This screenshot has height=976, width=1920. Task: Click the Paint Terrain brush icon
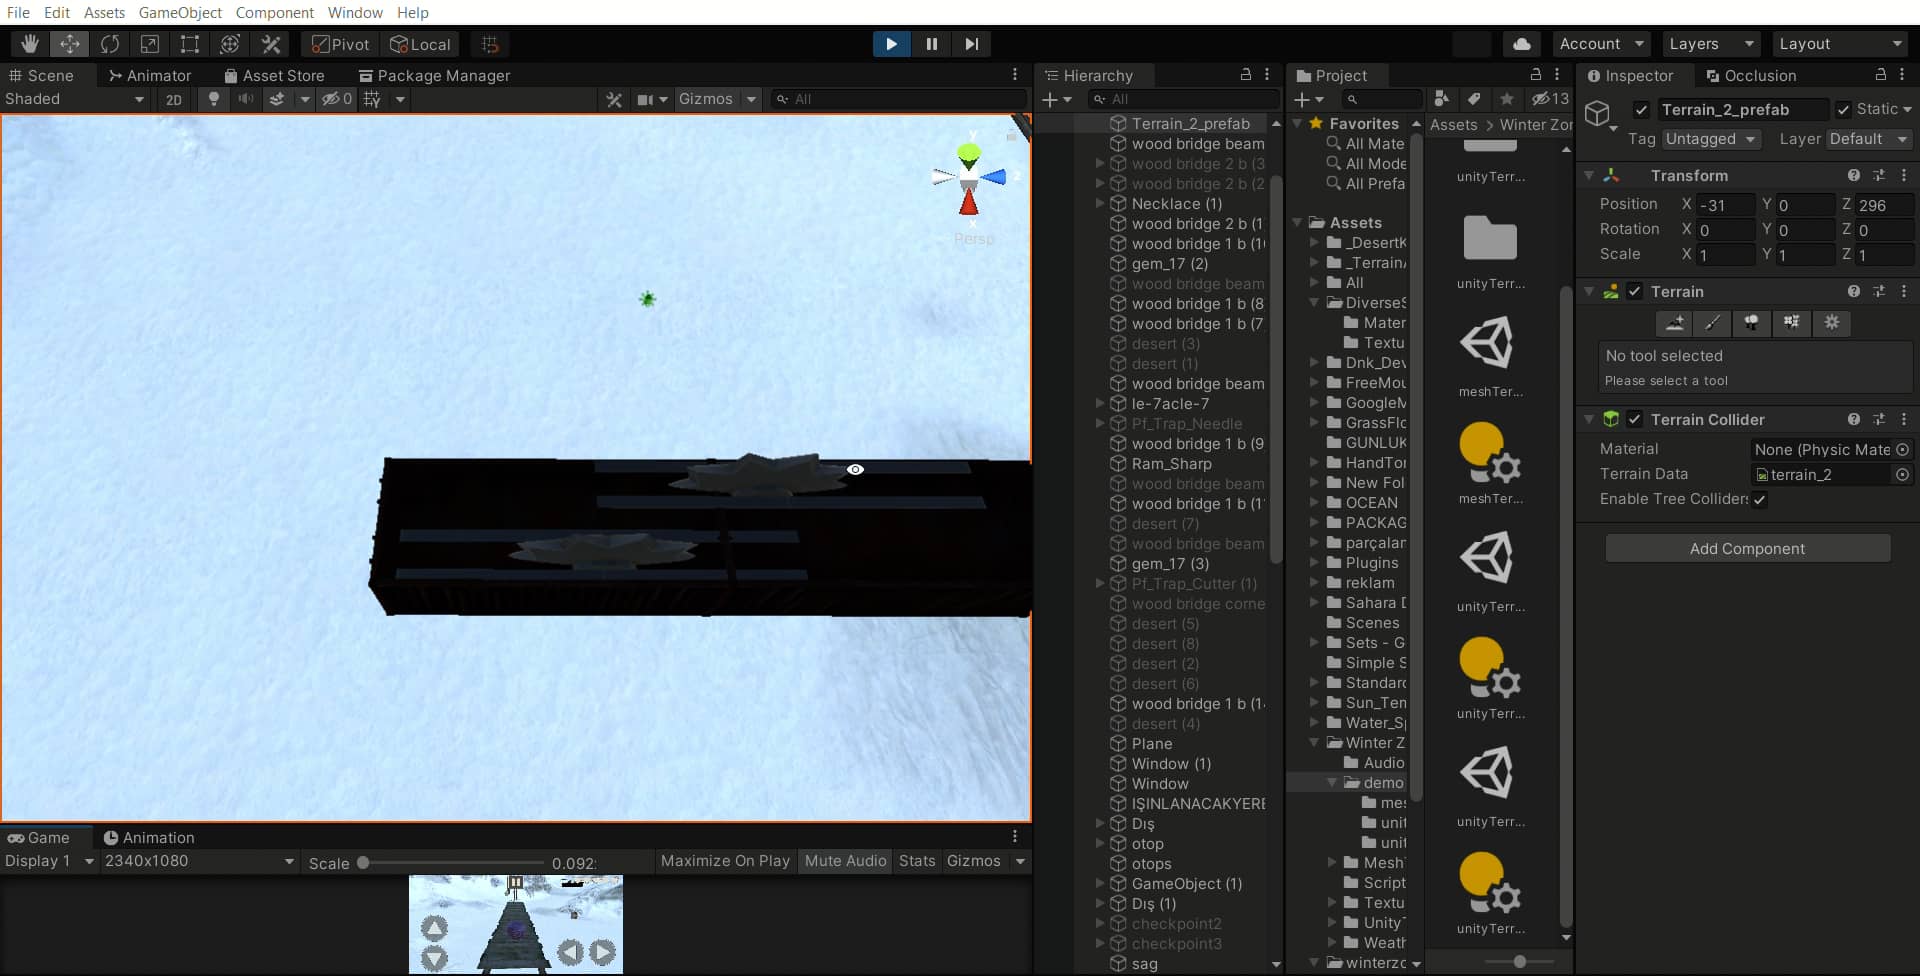(x=1713, y=322)
